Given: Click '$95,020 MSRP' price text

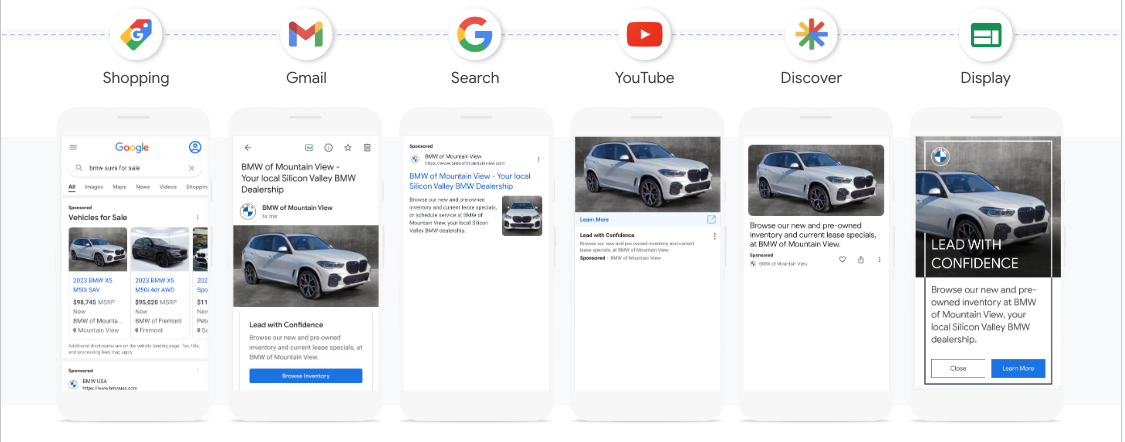Looking at the screenshot, I should pos(154,303).
